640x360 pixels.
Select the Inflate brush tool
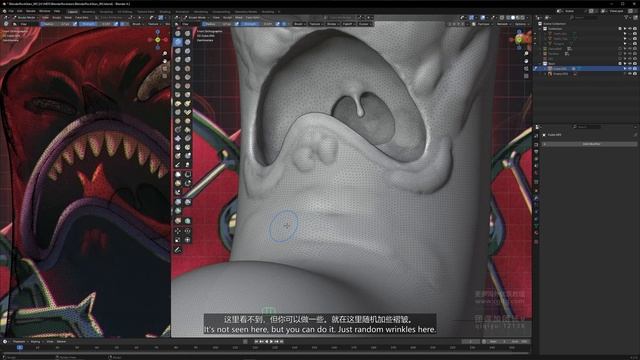(178, 60)
